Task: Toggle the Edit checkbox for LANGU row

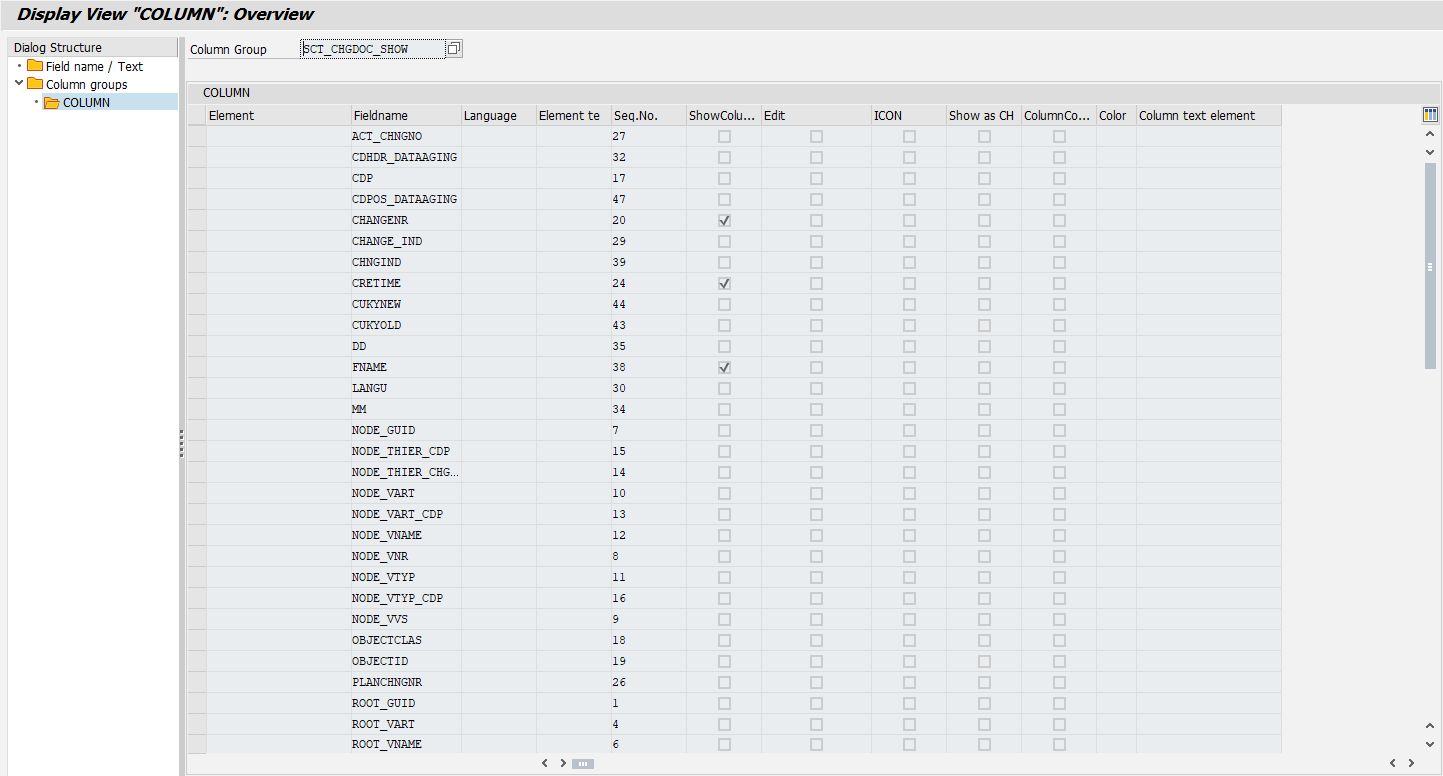Action: (816, 388)
